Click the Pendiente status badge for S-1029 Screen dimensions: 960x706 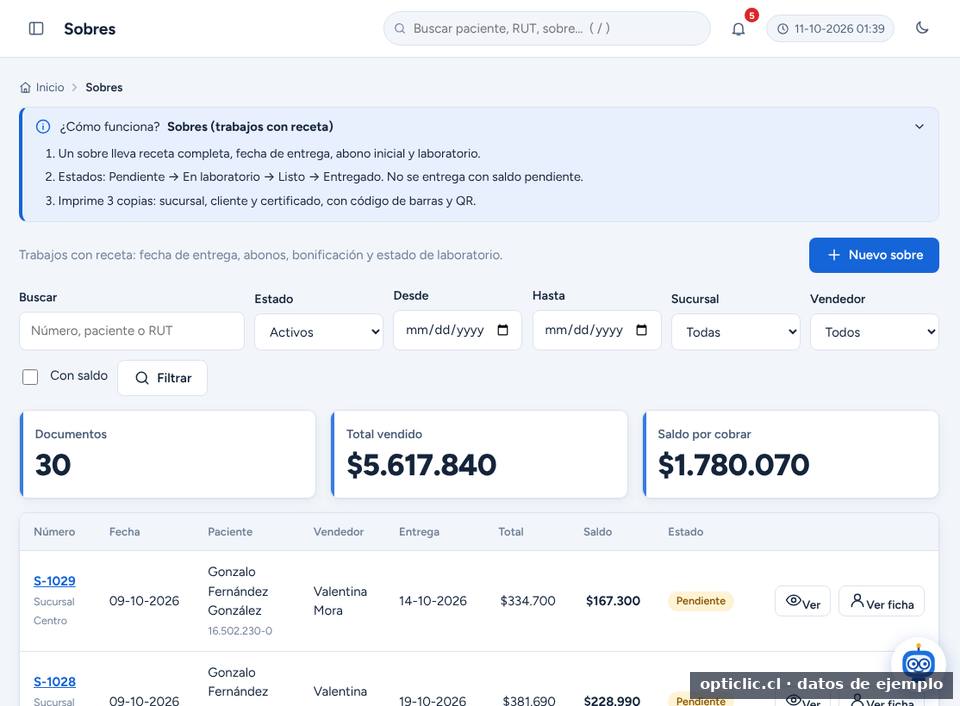coord(700,601)
